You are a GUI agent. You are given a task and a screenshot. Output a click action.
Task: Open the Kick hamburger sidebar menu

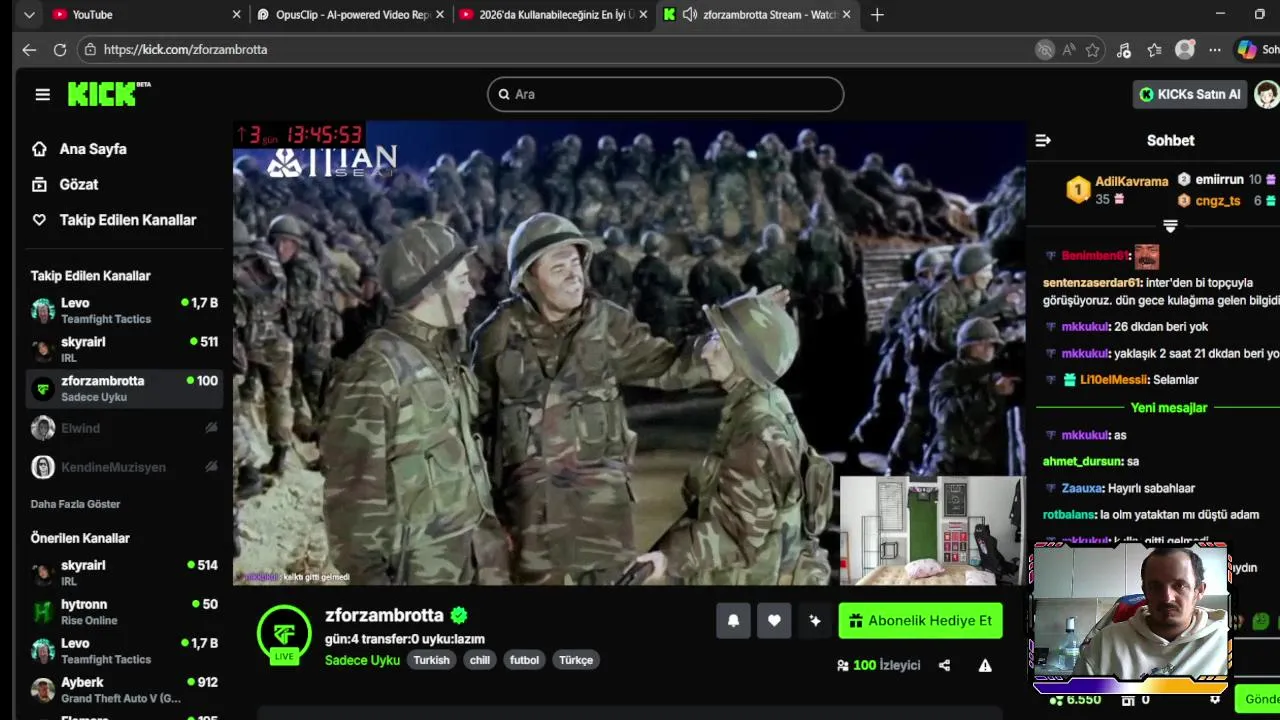coord(42,94)
